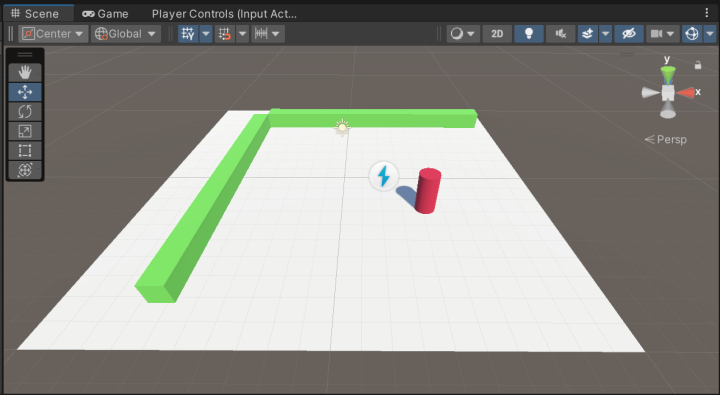The height and width of the screenshot is (395, 720).
Task: Switch to the Game tab
Action: [x=105, y=13]
